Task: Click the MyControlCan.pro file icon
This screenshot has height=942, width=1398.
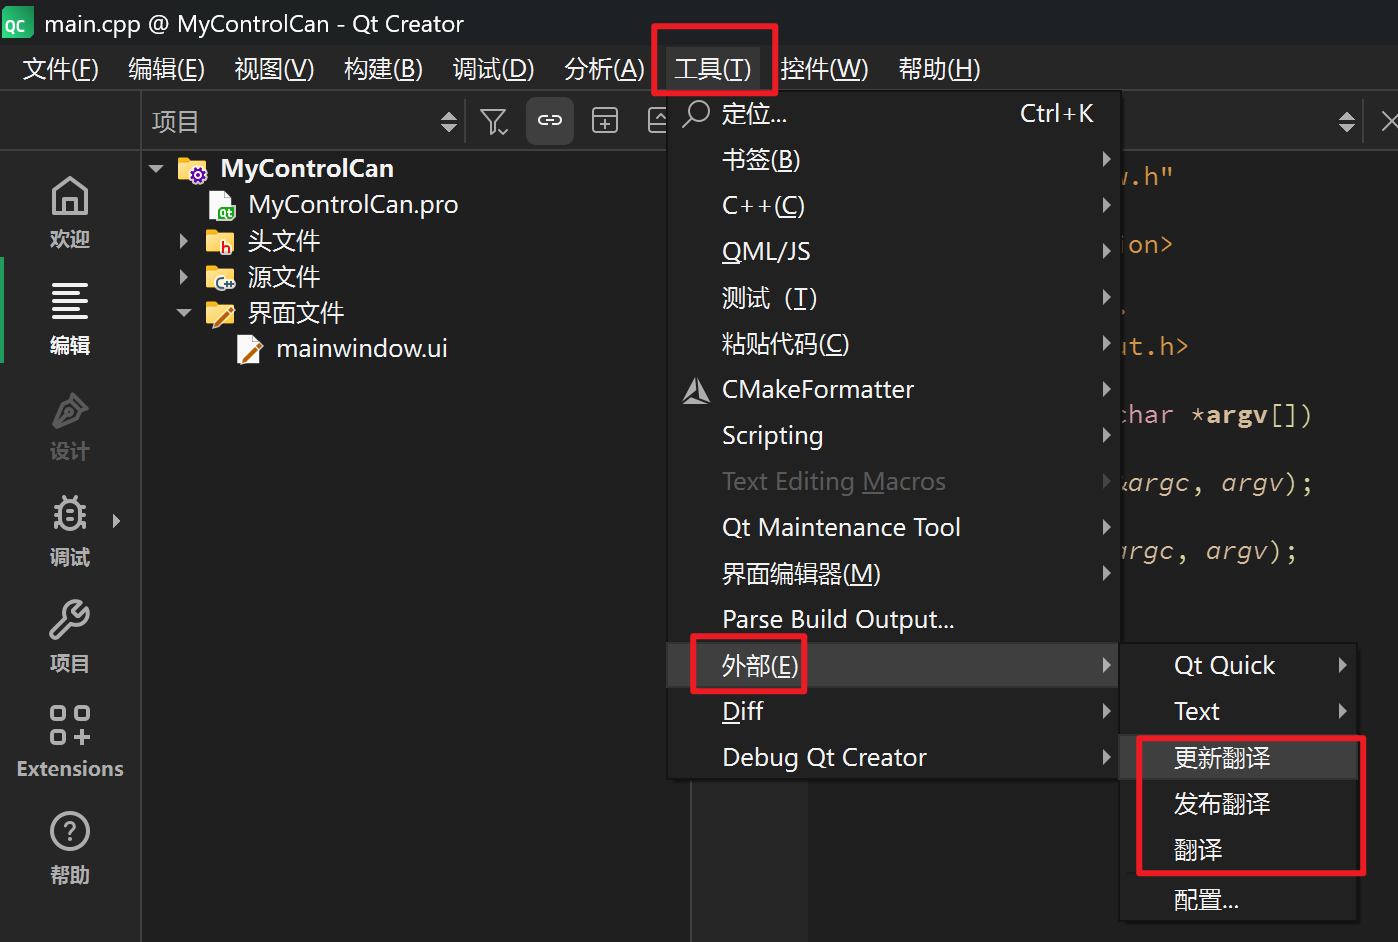Action: (222, 205)
